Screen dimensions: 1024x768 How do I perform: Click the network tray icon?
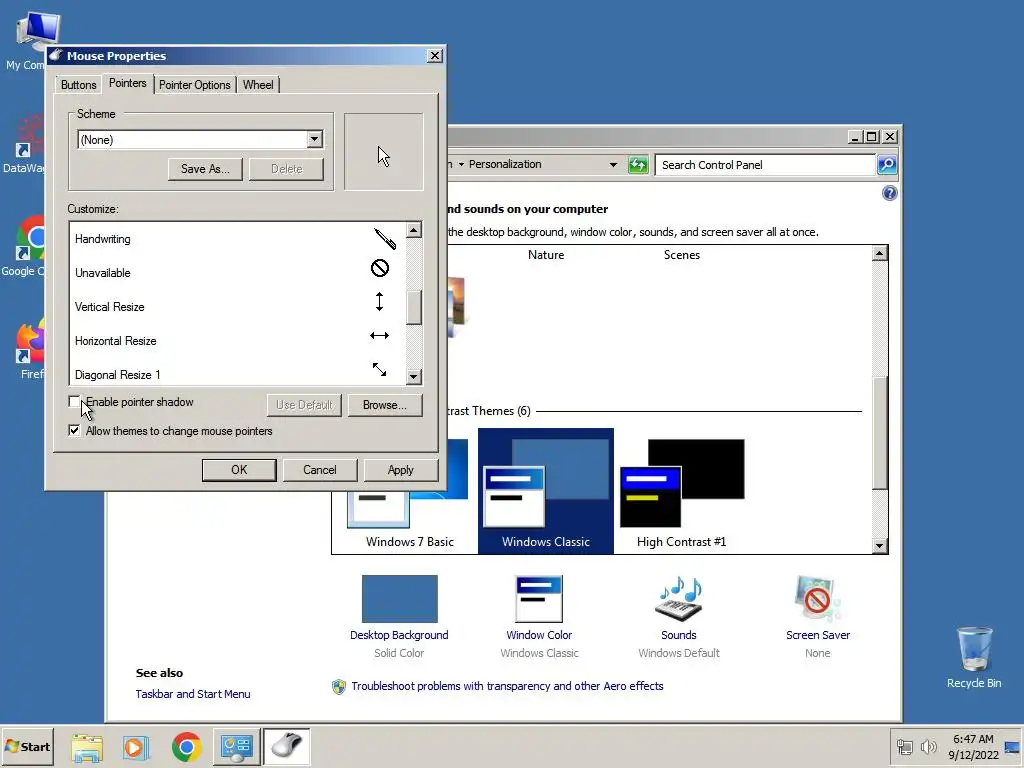pos(904,747)
